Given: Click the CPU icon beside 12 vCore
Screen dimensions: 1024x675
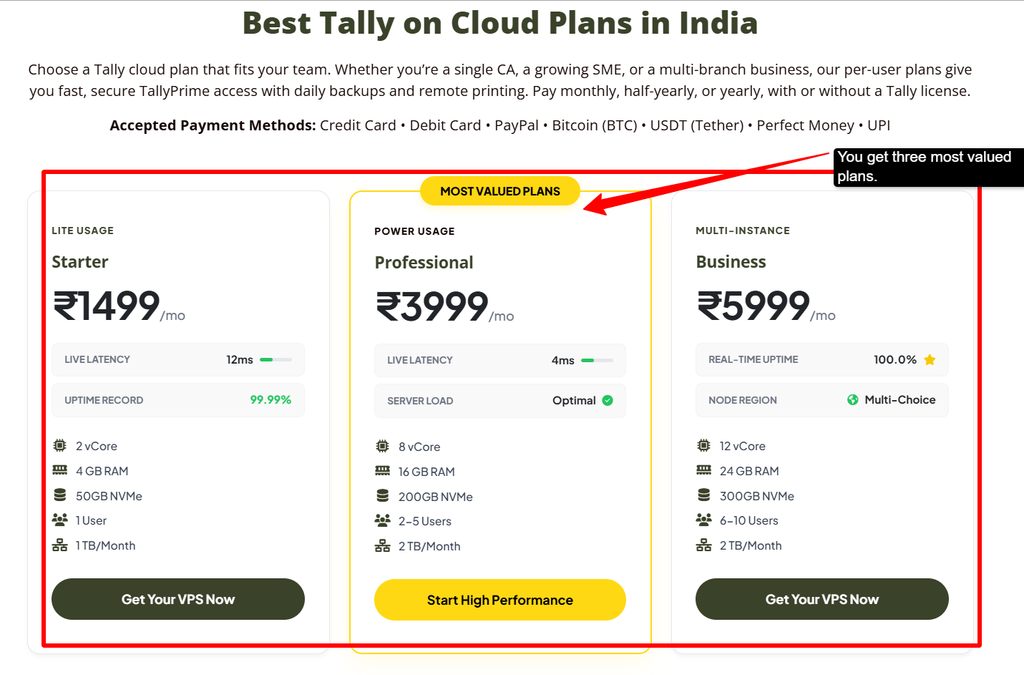Looking at the screenshot, I should point(703,446).
